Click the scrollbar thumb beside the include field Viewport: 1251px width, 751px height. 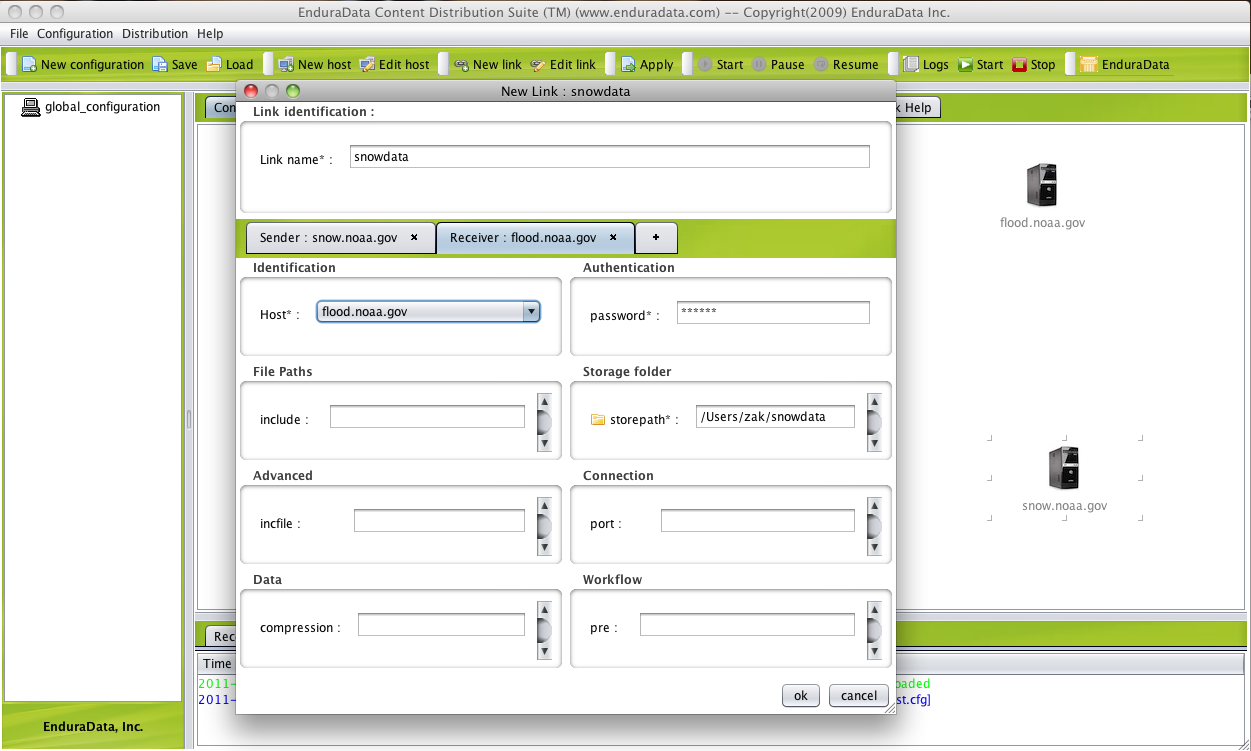click(544, 422)
